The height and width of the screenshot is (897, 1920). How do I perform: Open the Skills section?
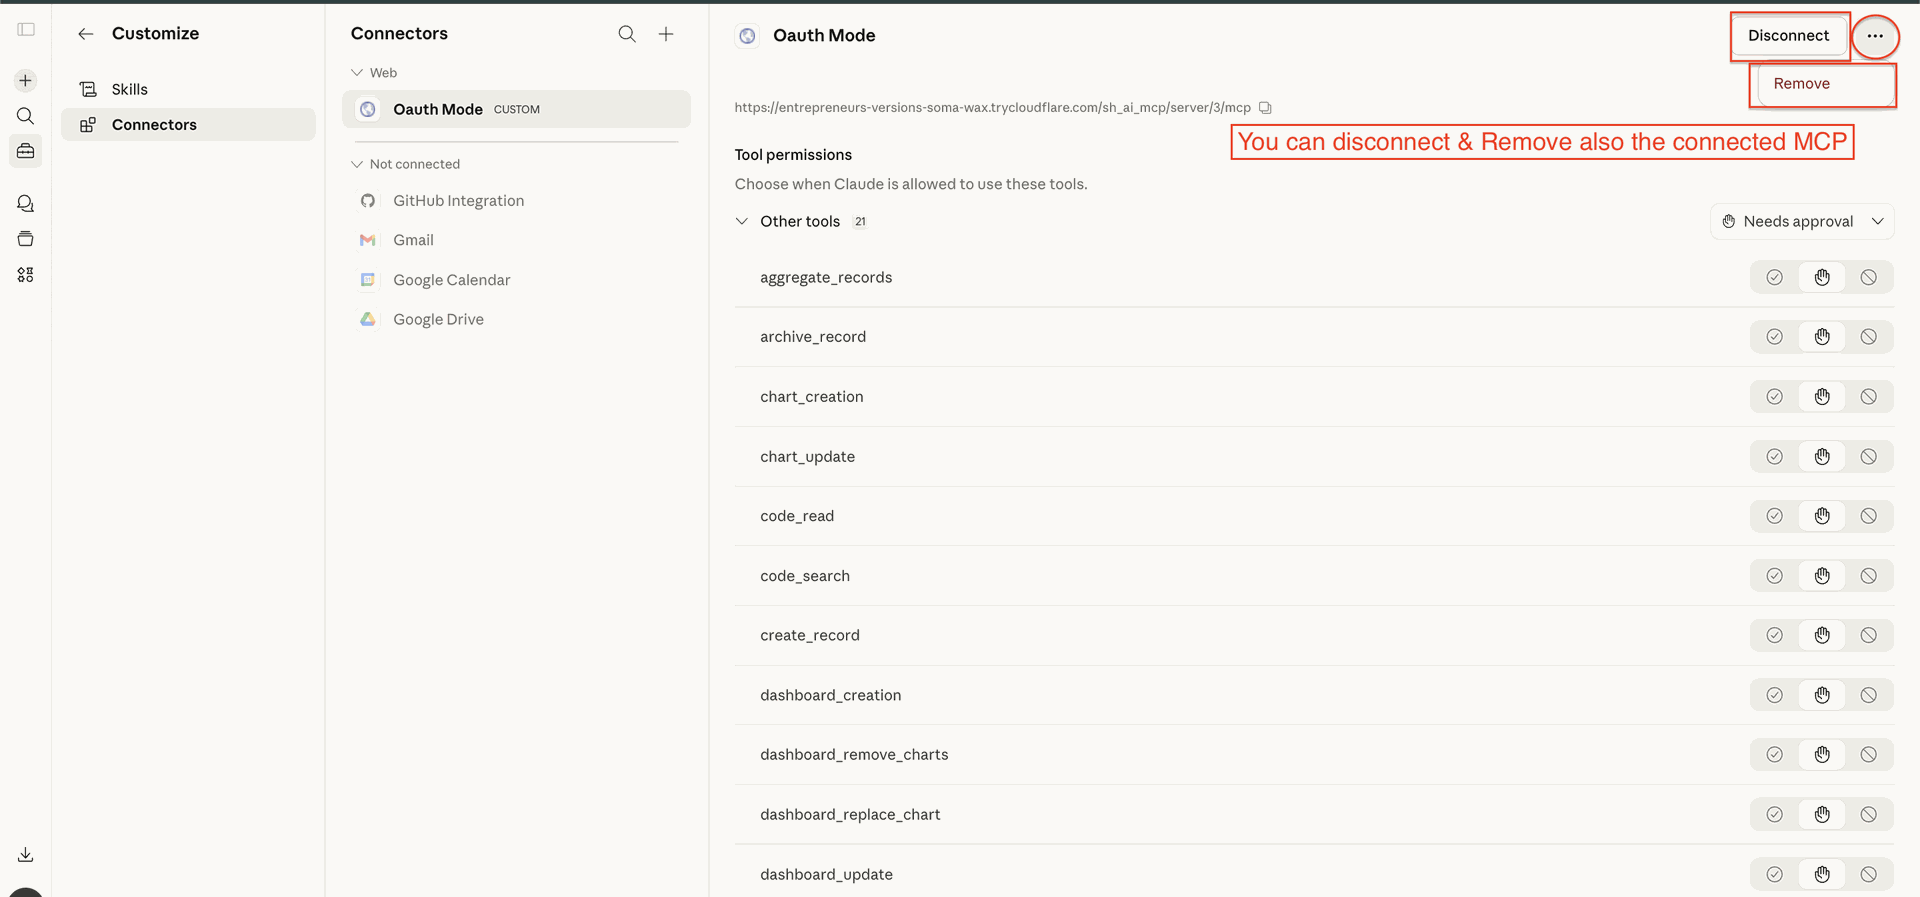pyautogui.click(x=129, y=89)
